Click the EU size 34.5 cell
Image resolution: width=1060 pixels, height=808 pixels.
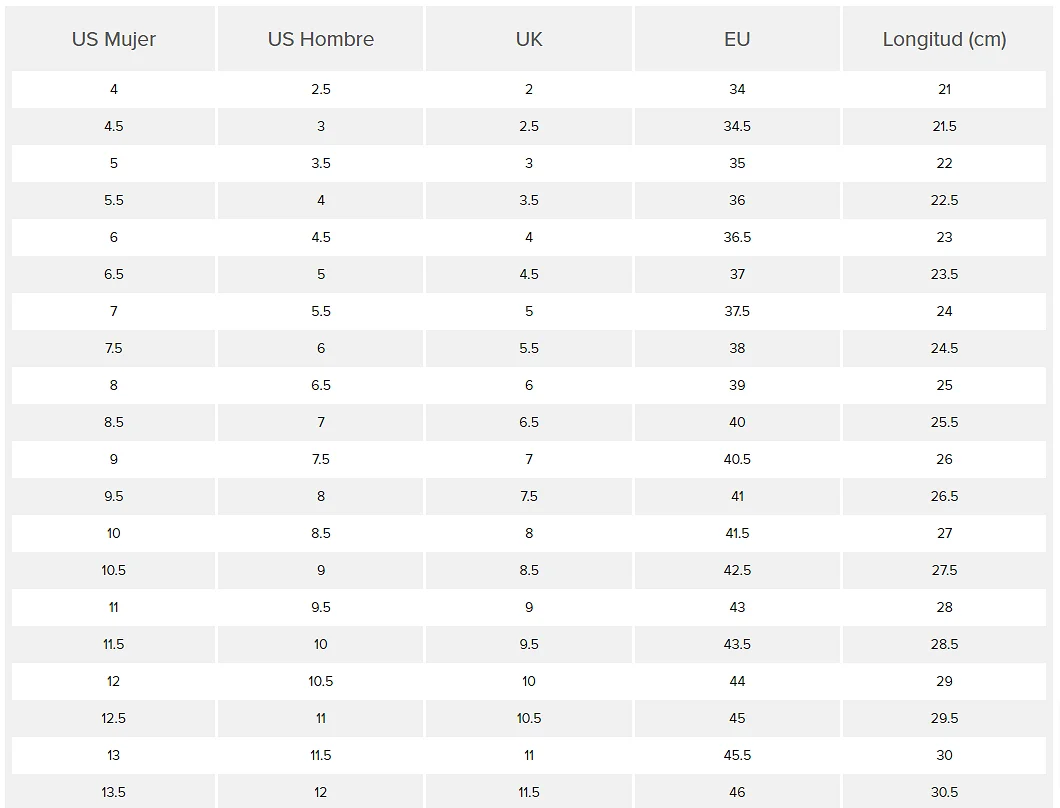click(737, 126)
